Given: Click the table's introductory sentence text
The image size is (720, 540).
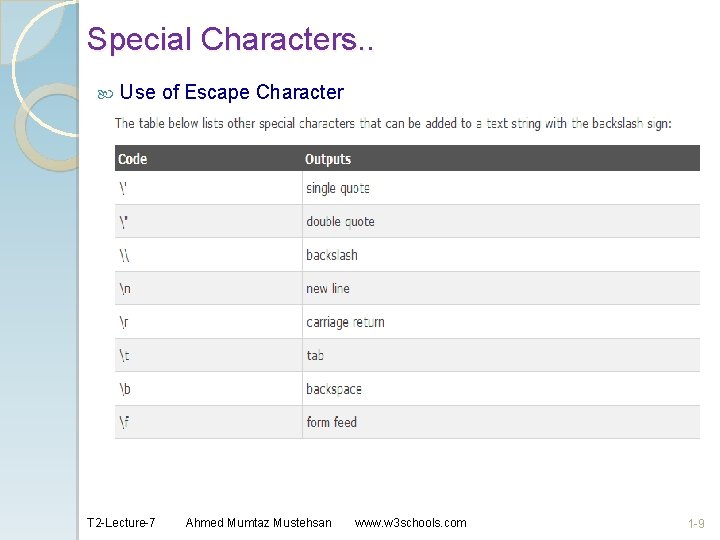Looking at the screenshot, I should [393, 124].
